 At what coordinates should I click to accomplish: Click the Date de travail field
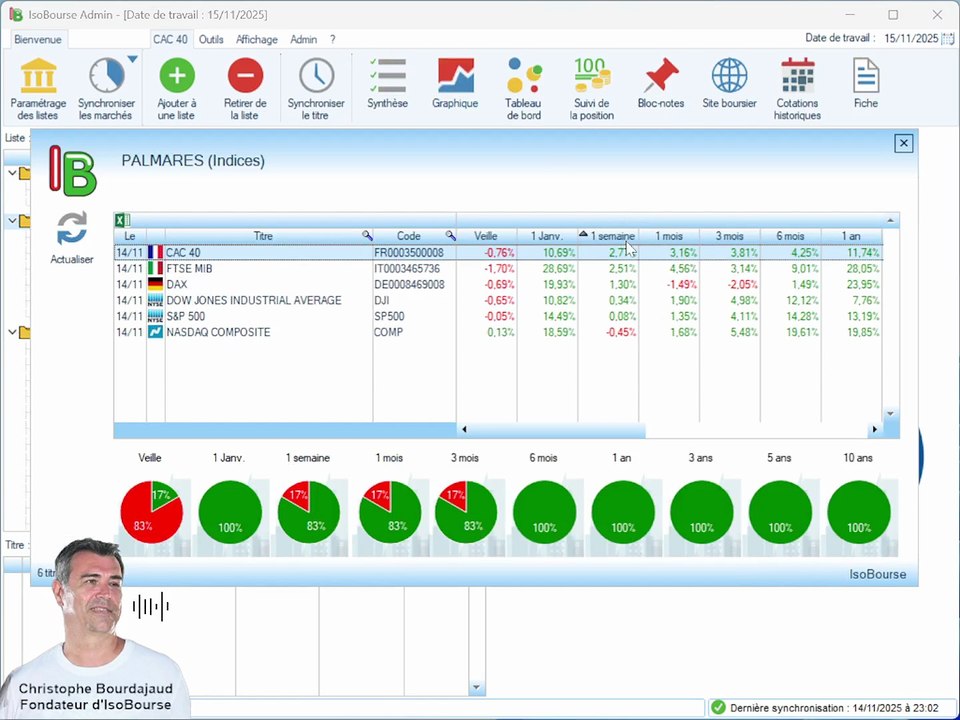coord(911,39)
